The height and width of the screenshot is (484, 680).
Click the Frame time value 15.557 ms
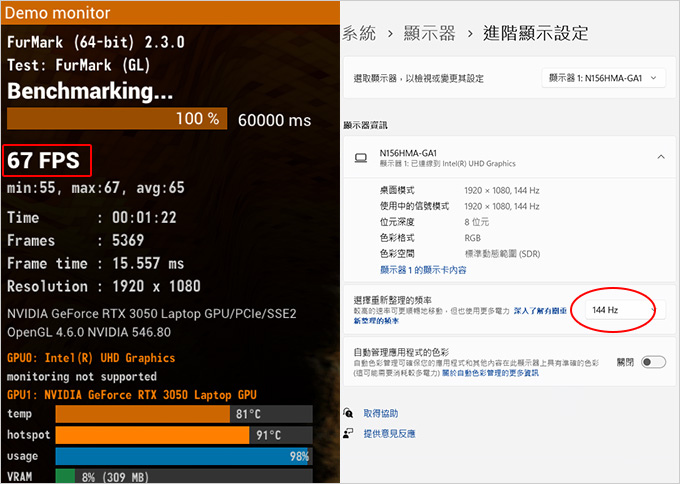(148, 263)
